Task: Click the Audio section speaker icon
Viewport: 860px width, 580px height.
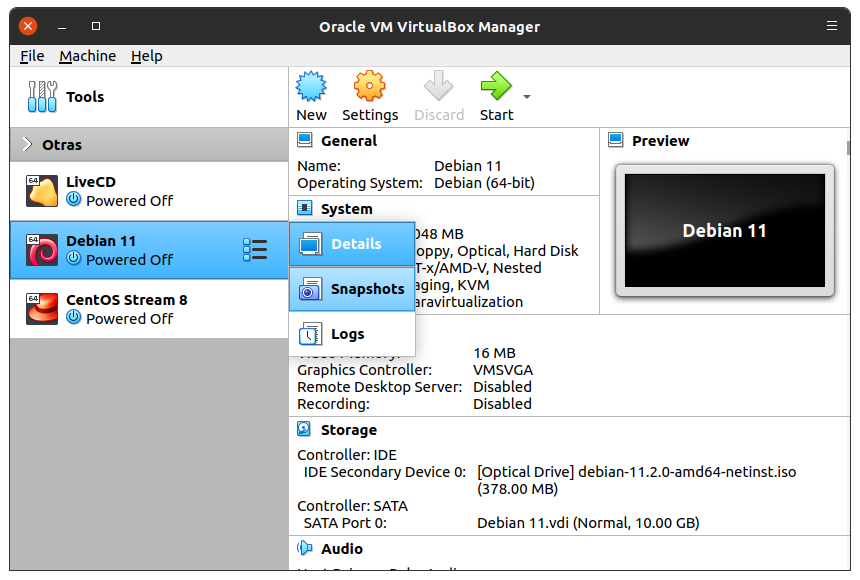Action: click(305, 548)
